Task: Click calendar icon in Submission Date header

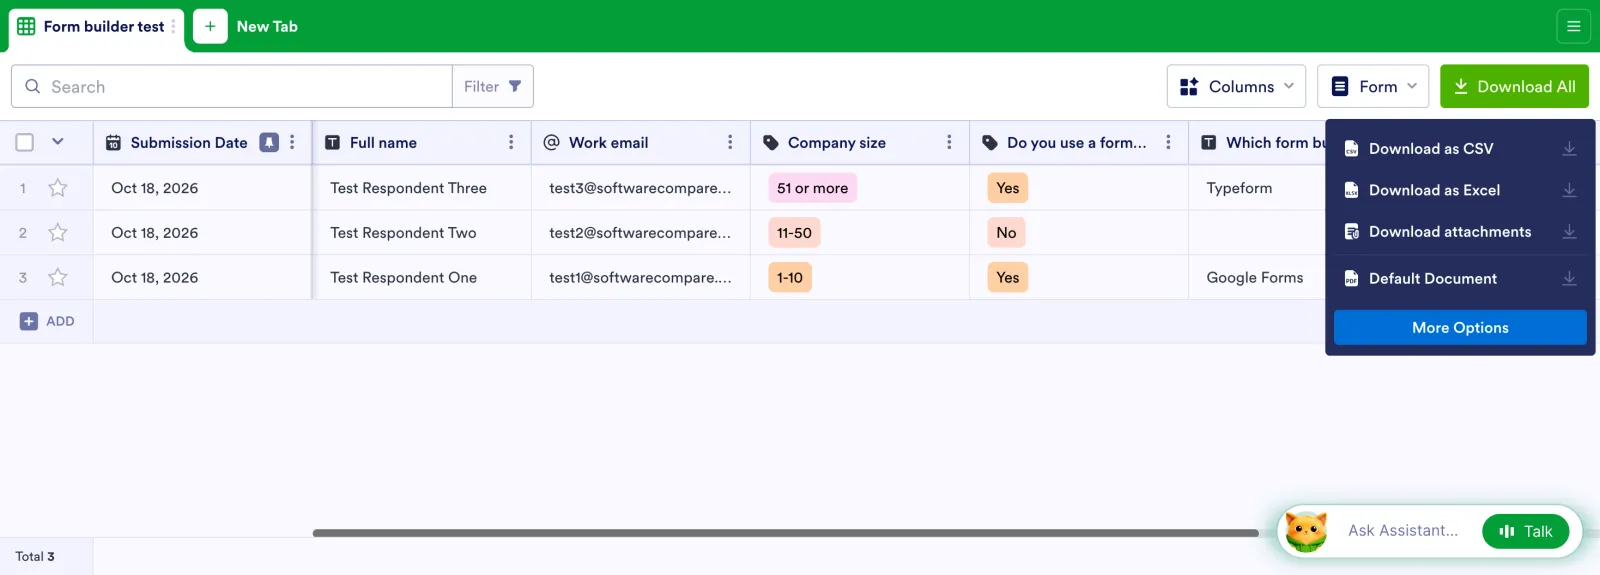Action: click(x=114, y=143)
